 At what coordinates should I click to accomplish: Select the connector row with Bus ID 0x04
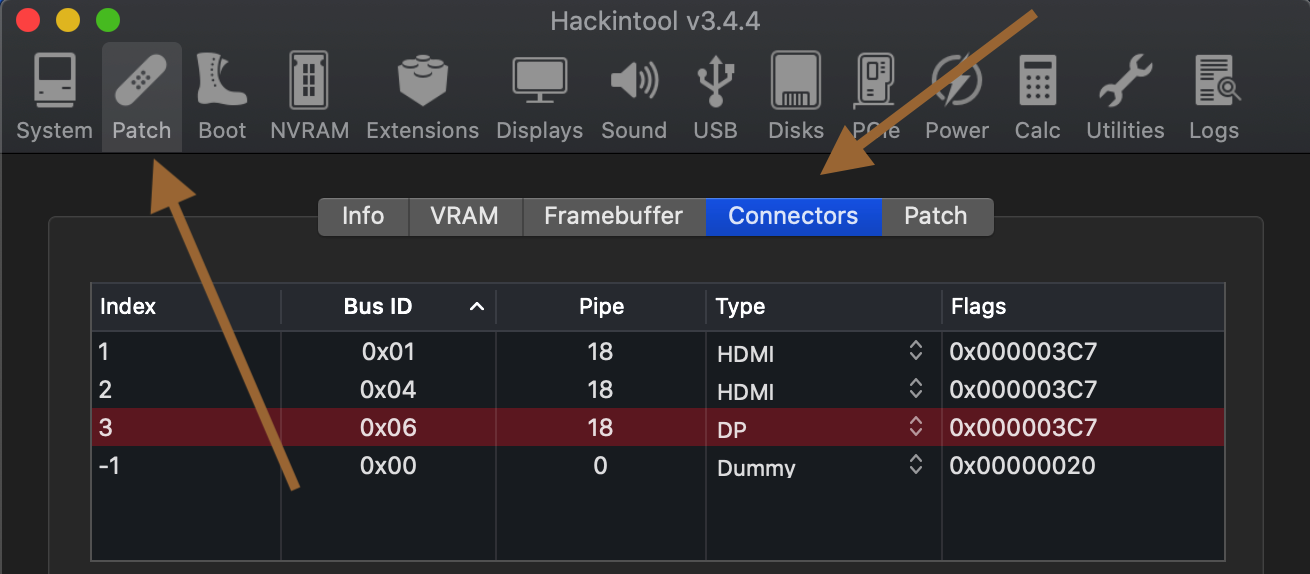coord(388,389)
